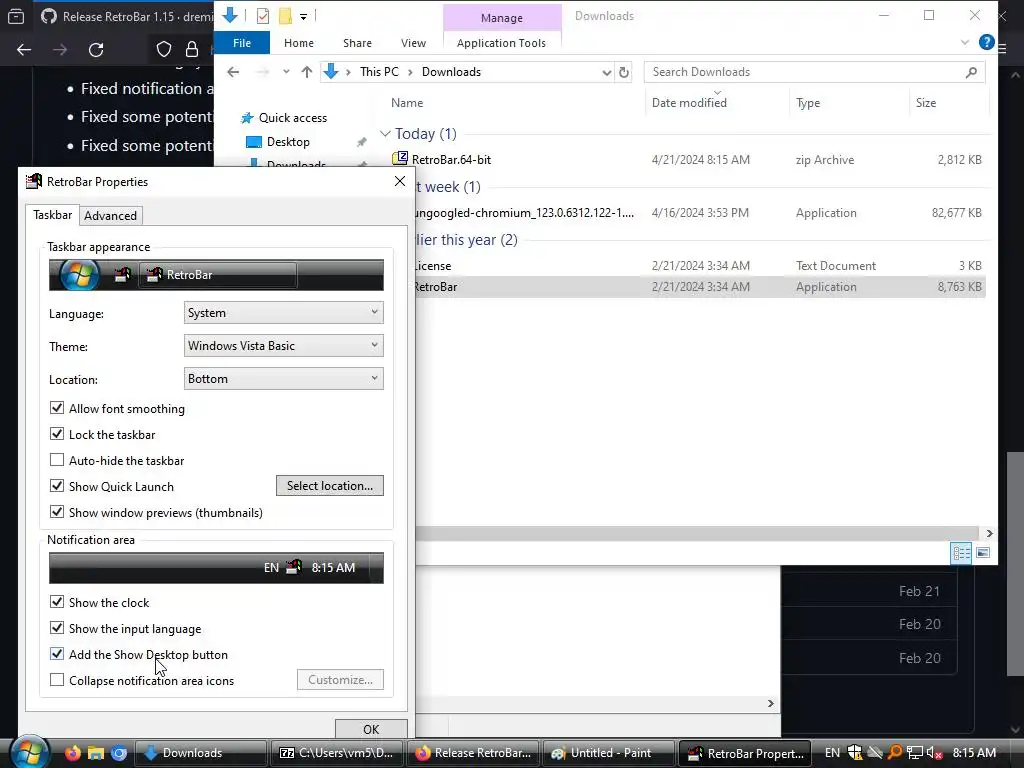Click Properties icon in Explorer quick toolbar
The width and height of the screenshot is (1024, 768).
pos(263,16)
